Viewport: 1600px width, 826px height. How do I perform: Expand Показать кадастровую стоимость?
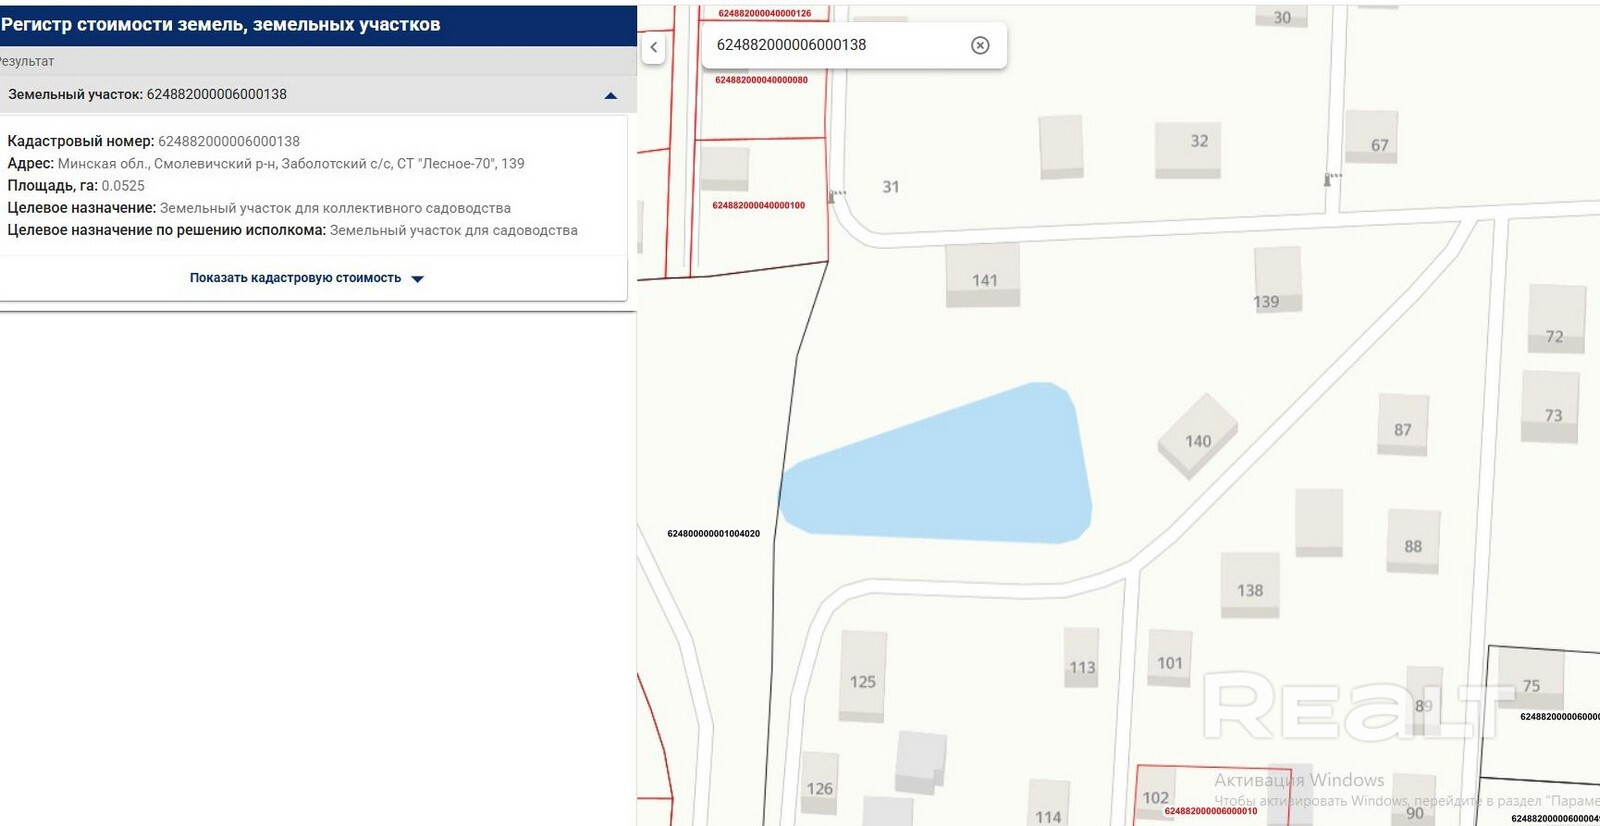[x=295, y=278]
